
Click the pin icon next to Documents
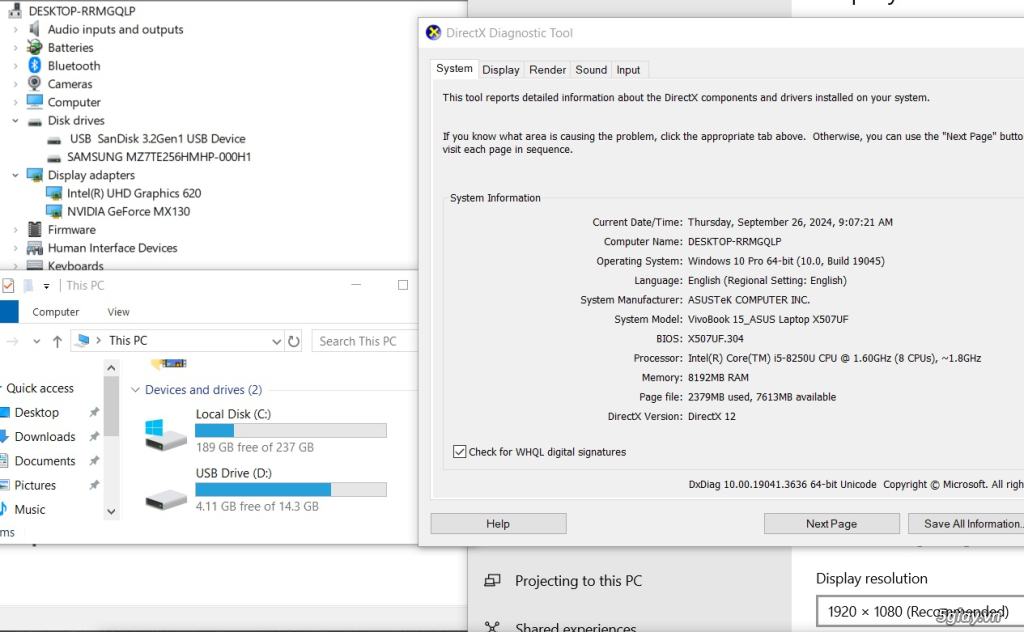pyautogui.click(x=94, y=460)
